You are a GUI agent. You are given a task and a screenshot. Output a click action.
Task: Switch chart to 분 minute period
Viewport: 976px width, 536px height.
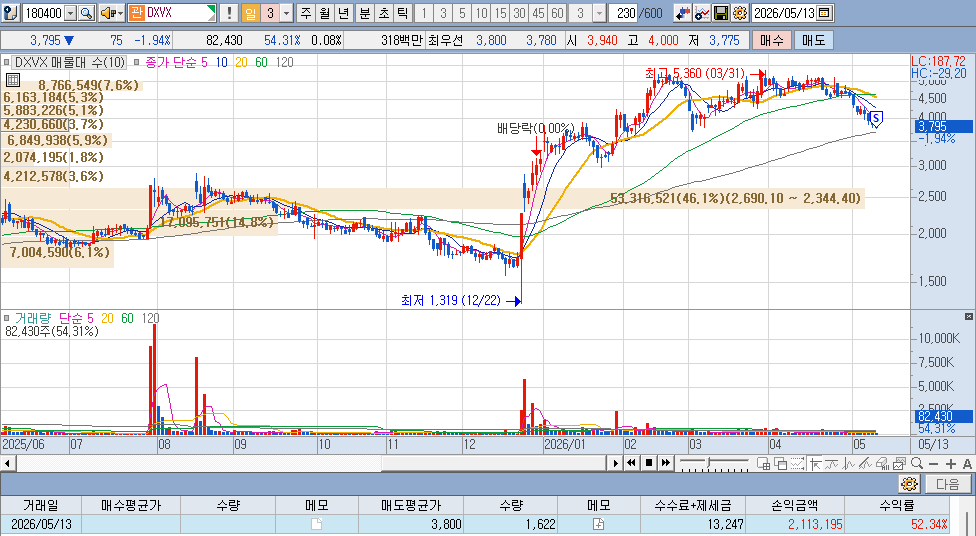pos(365,12)
